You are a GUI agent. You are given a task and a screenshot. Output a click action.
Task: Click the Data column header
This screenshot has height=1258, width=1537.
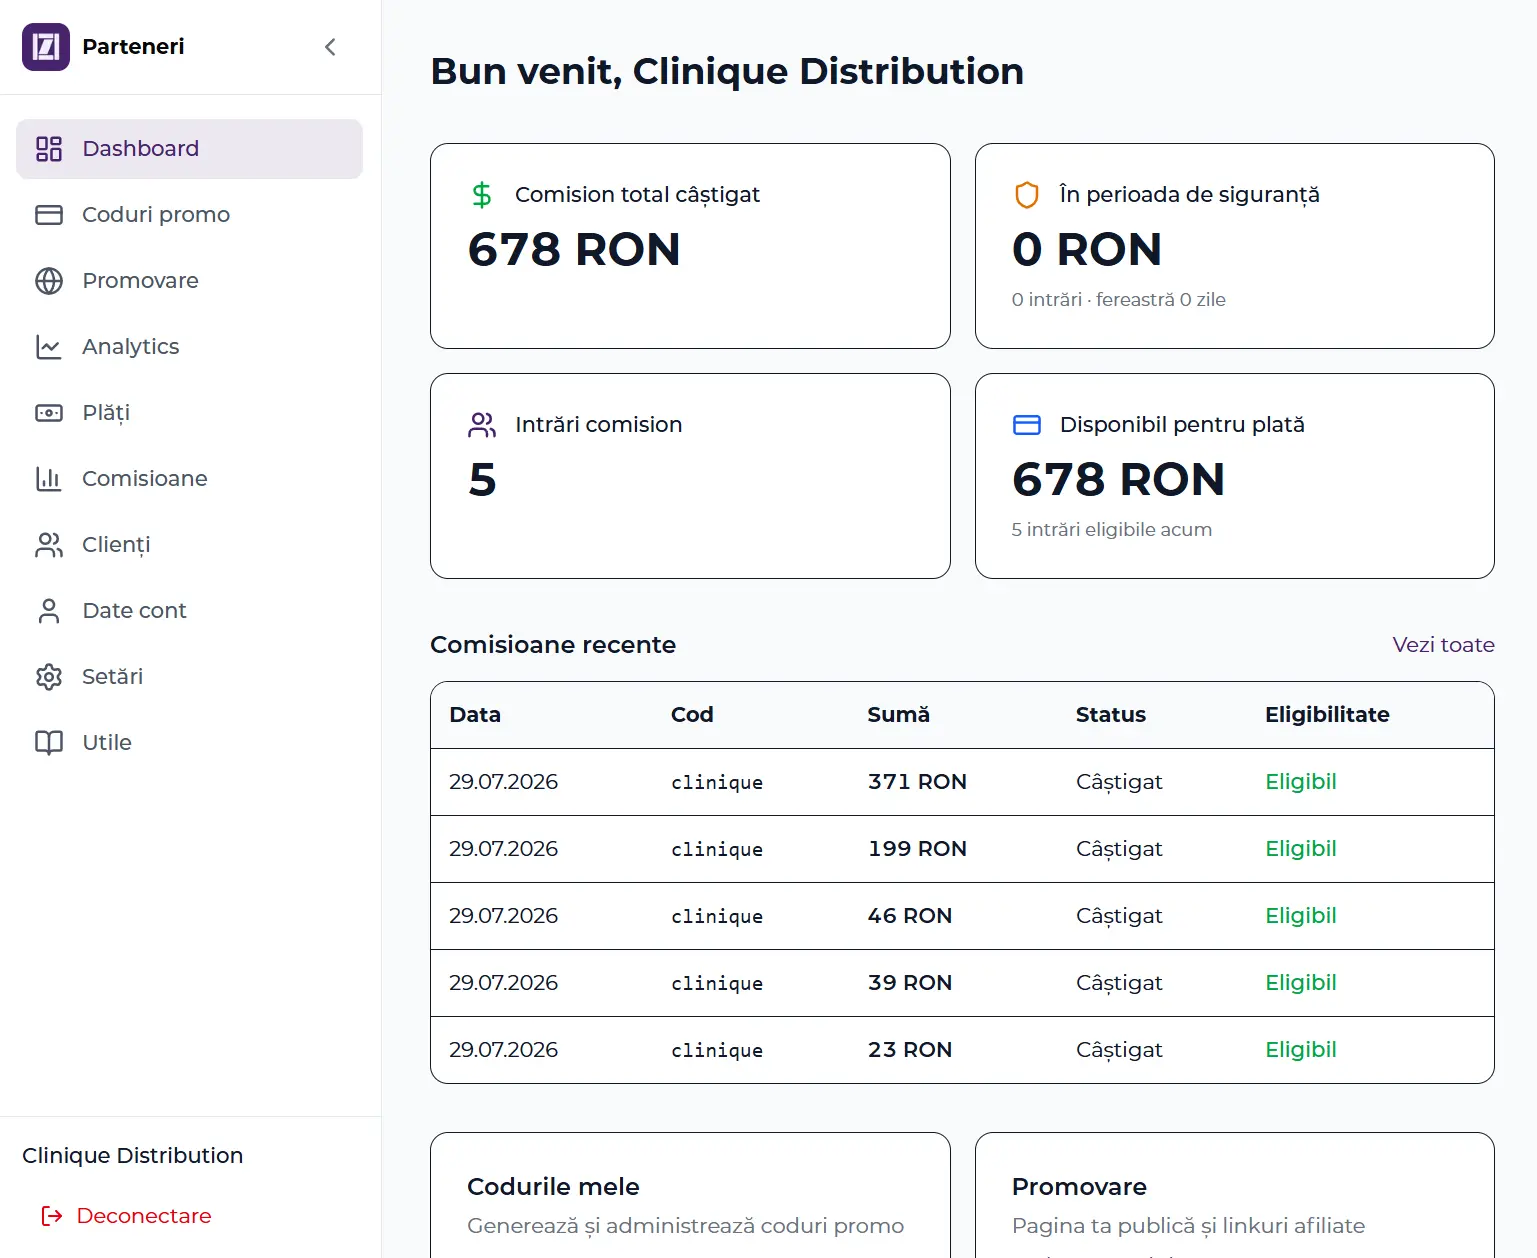click(475, 715)
